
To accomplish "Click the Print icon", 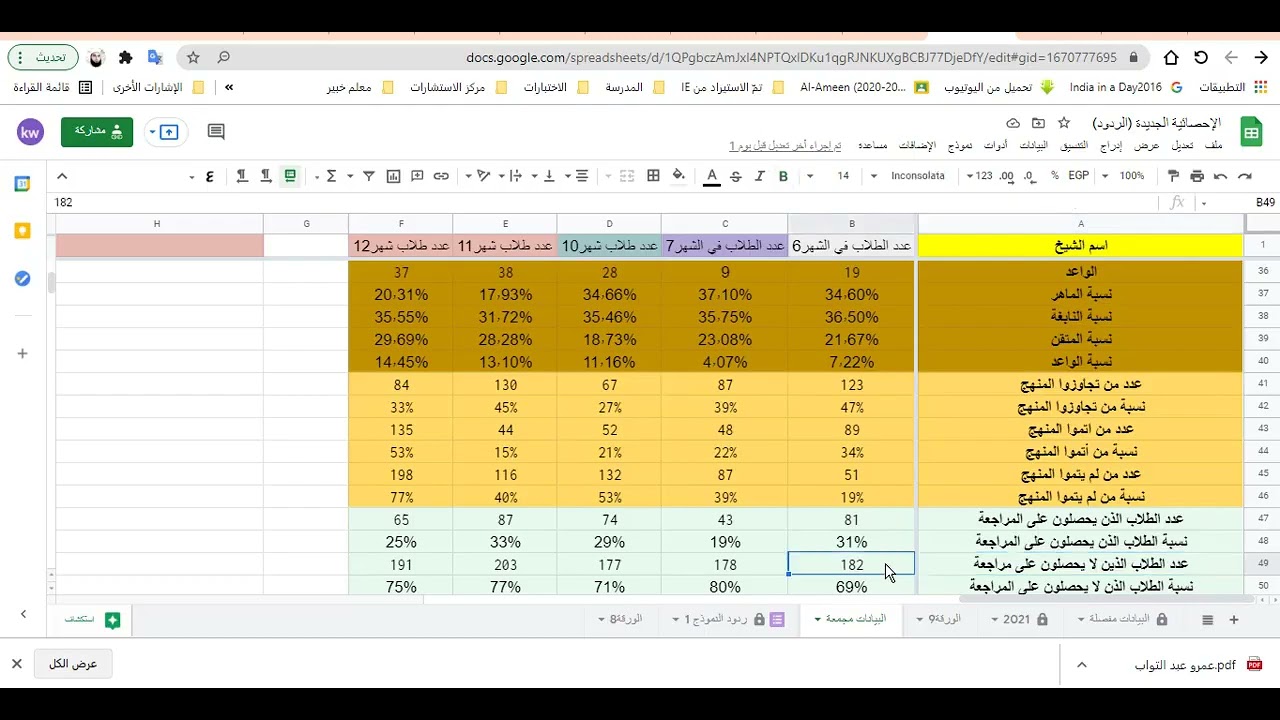I will [1197, 176].
